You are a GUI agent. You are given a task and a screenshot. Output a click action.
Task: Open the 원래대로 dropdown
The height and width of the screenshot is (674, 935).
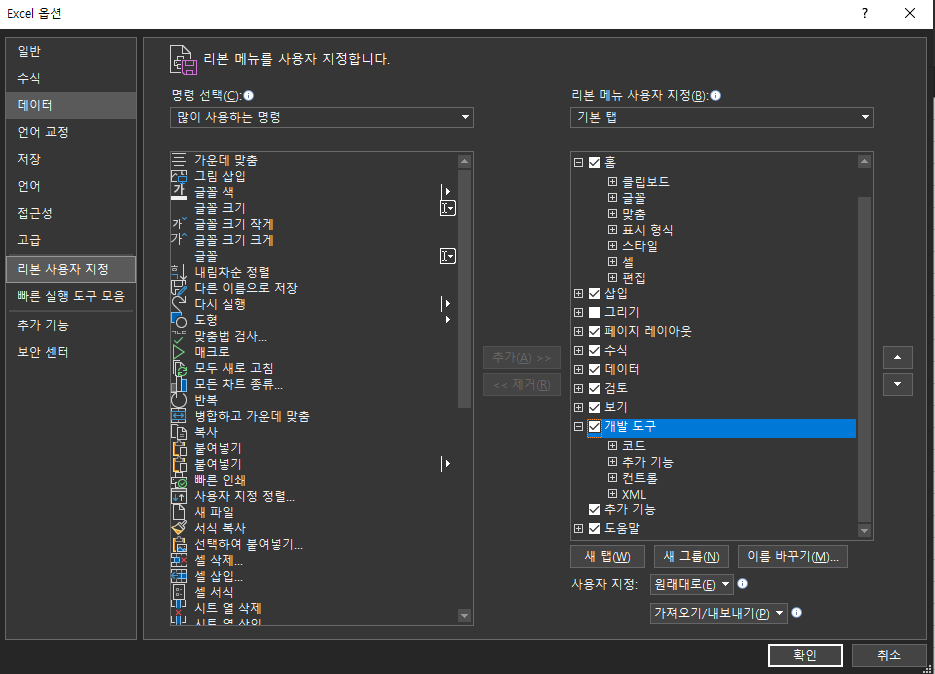(692, 585)
